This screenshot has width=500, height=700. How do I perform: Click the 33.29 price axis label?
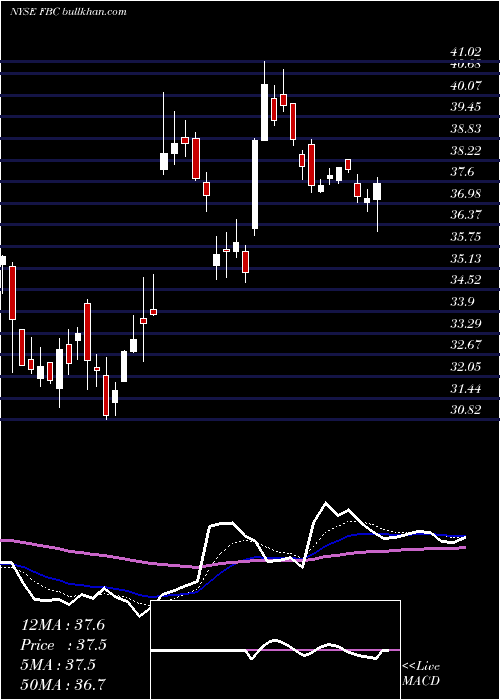click(x=466, y=323)
